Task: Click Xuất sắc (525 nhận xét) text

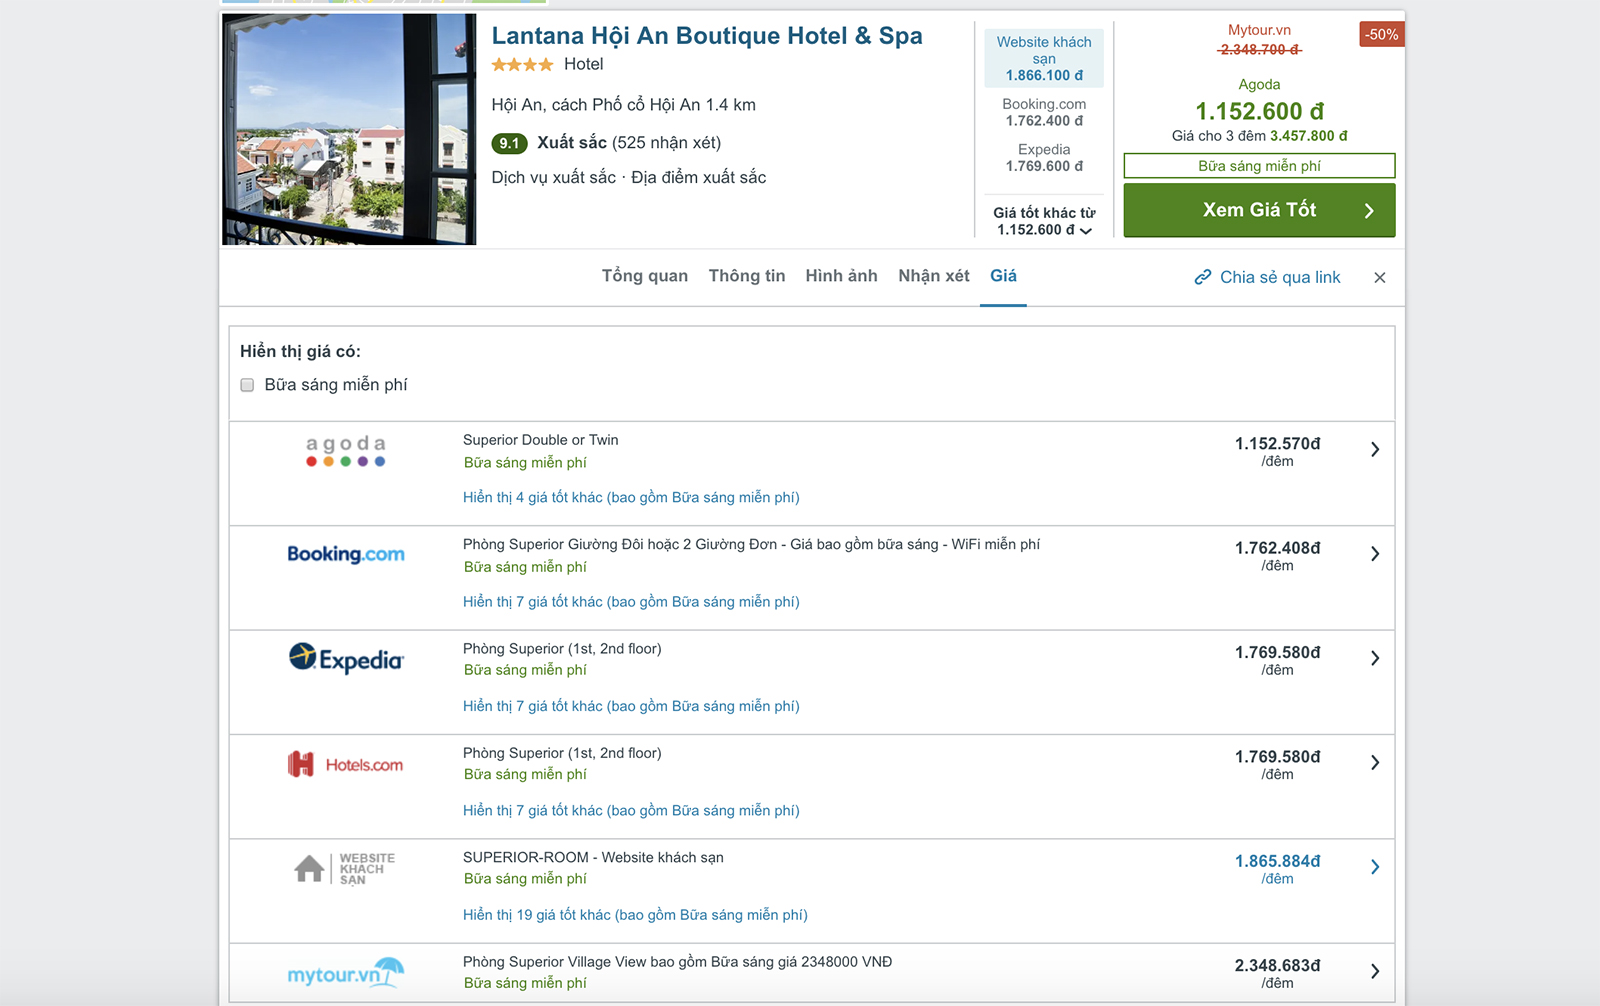Action: tap(629, 143)
